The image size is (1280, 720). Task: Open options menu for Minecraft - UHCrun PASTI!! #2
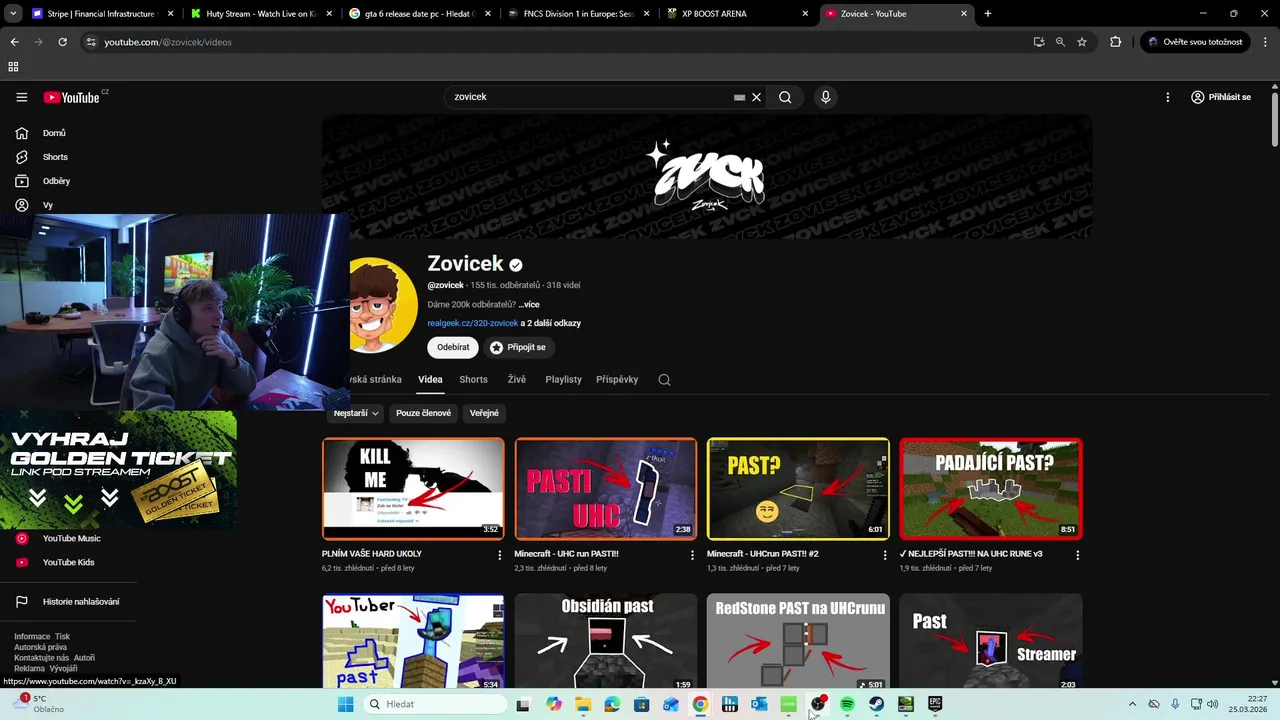(885, 555)
